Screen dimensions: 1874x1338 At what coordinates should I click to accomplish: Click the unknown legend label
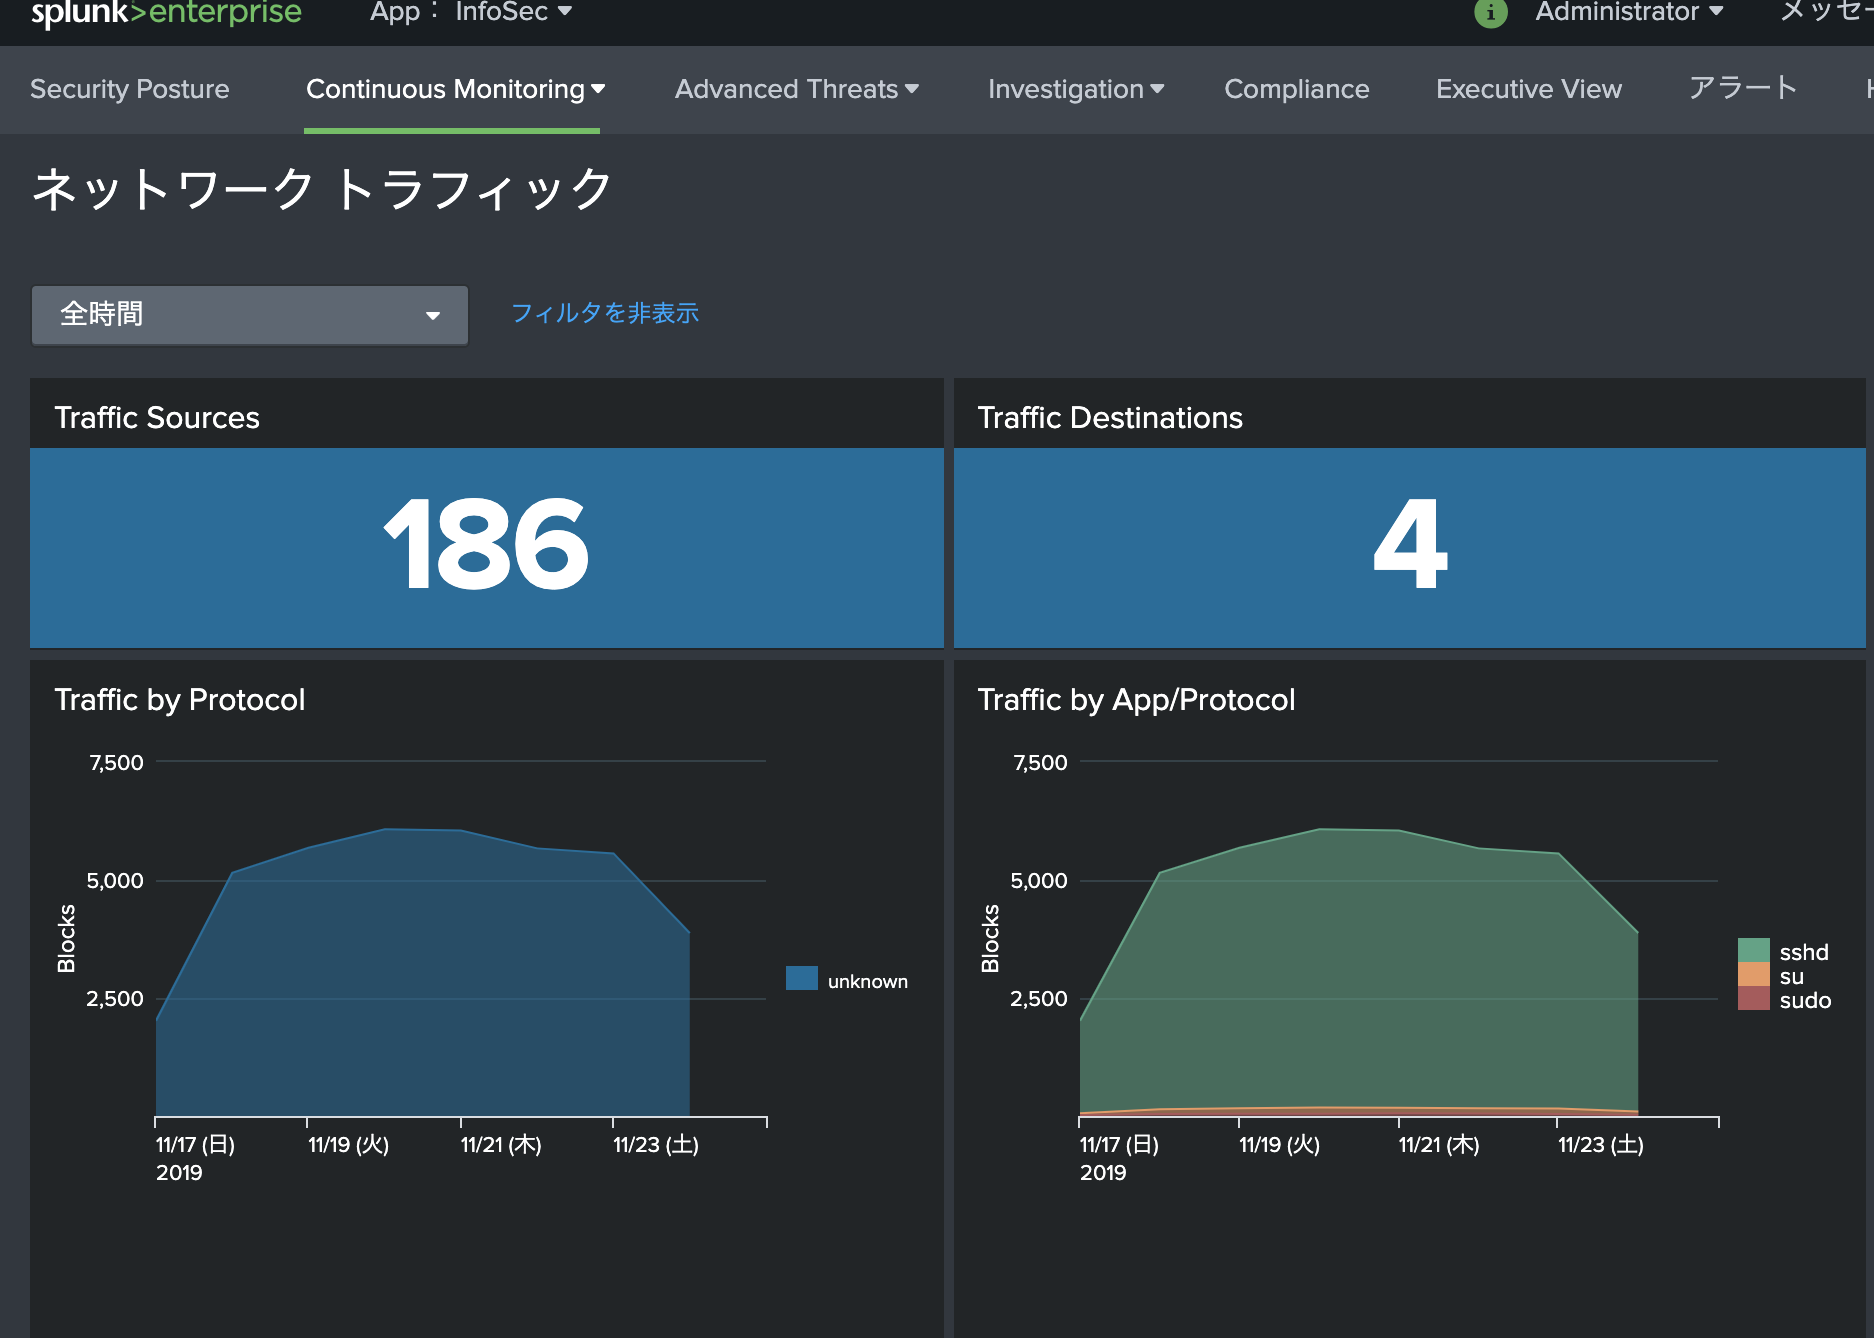[868, 981]
